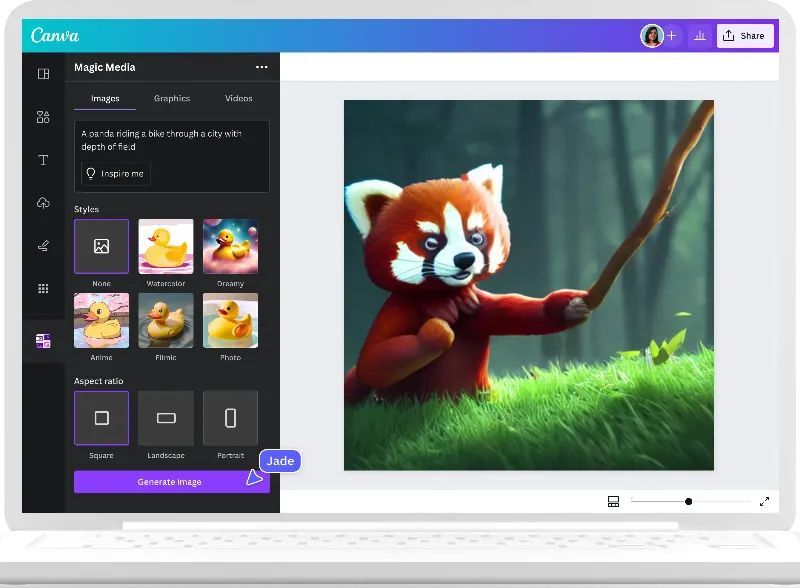Switch to the Videos tab
Image resolution: width=800 pixels, height=588 pixels.
click(238, 98)
